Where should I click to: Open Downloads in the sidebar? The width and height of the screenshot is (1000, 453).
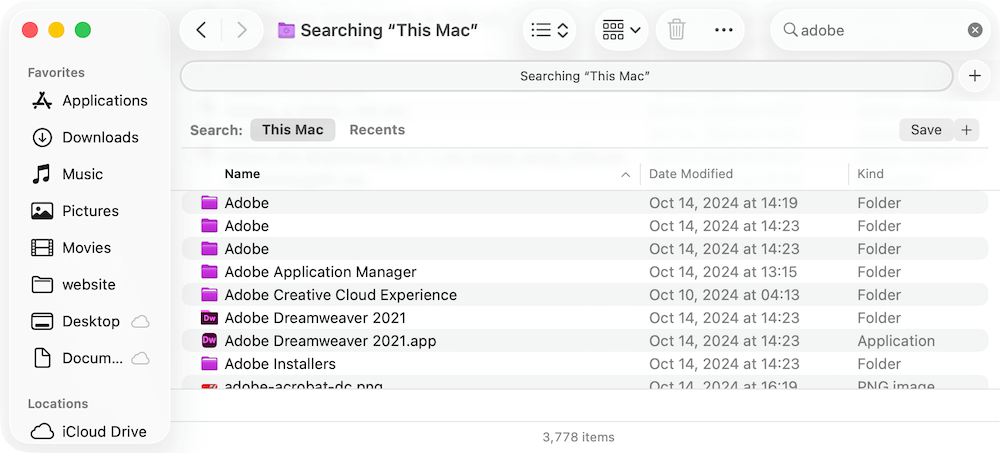[85, 137]
